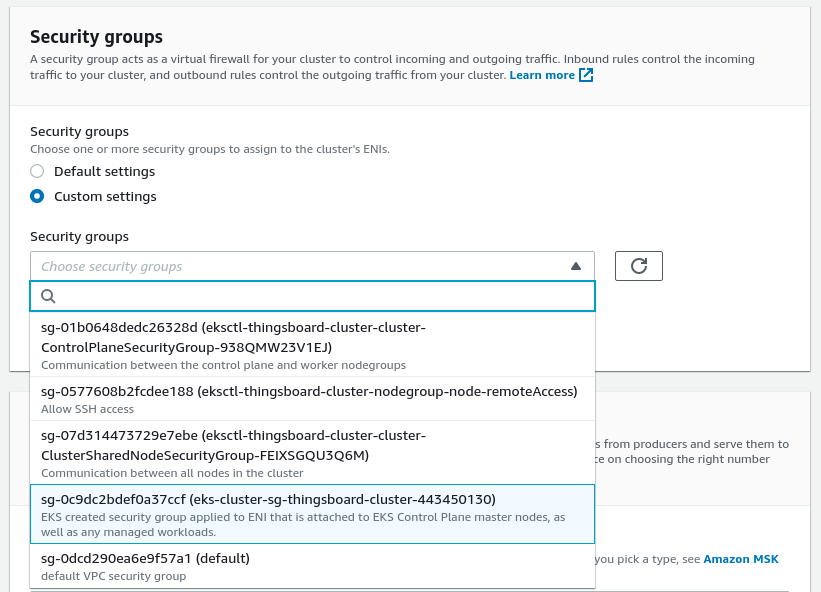
Task: Click "default VPC security group" description text
Action: coord(113,576)
